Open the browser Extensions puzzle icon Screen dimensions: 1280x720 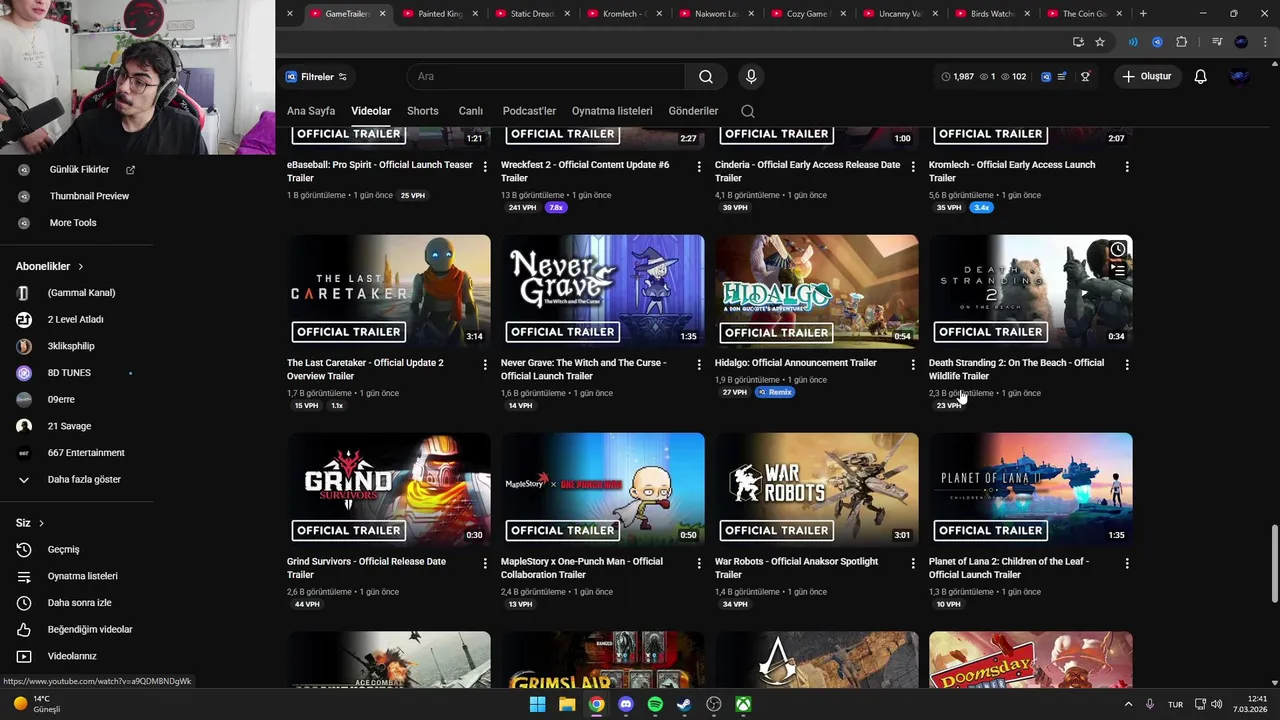tap(1182, 42)
